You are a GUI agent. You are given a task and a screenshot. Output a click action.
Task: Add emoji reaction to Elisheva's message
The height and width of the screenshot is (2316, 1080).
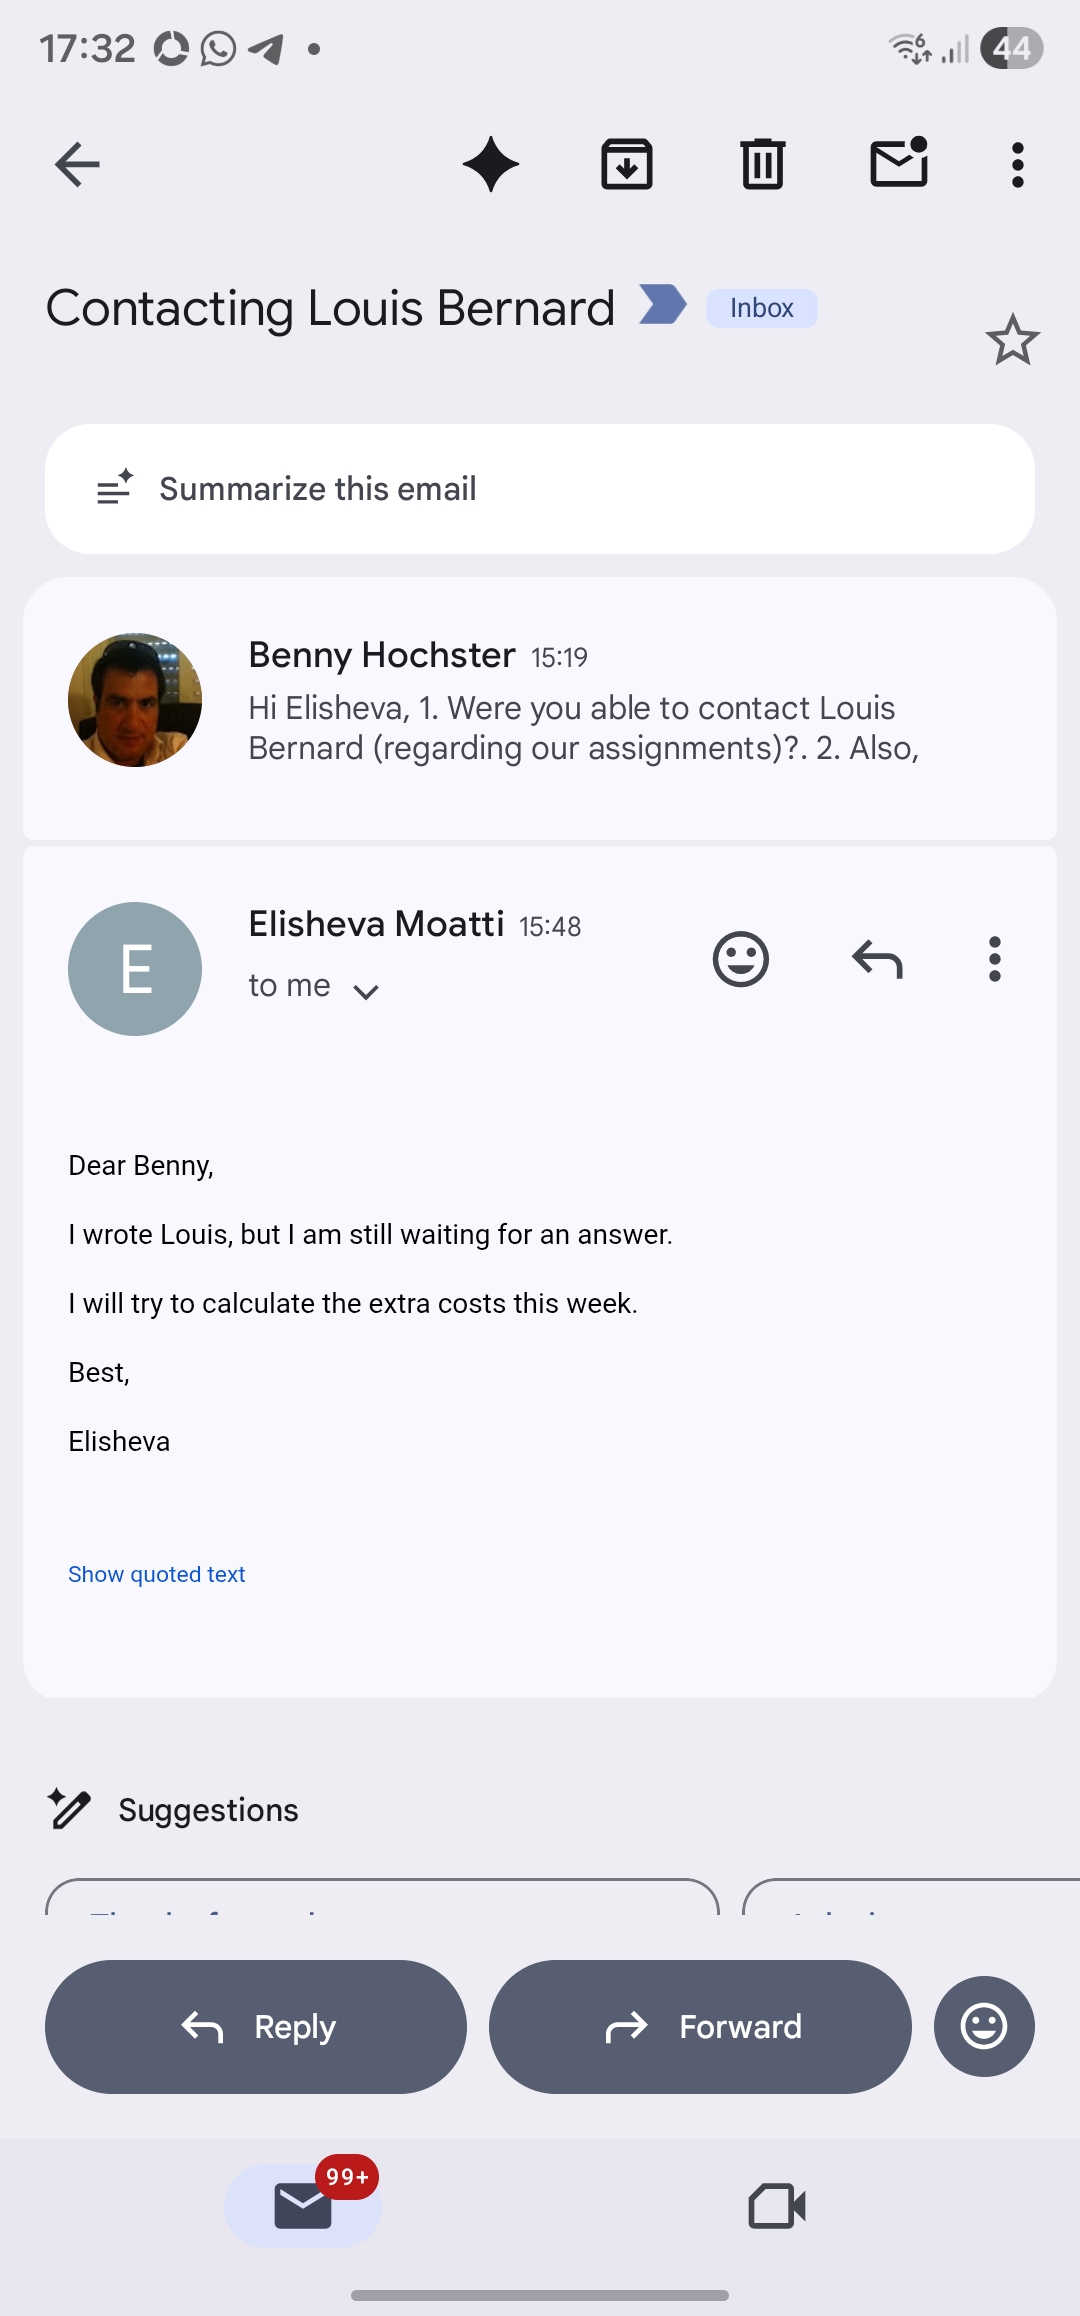tap(740, 960)
